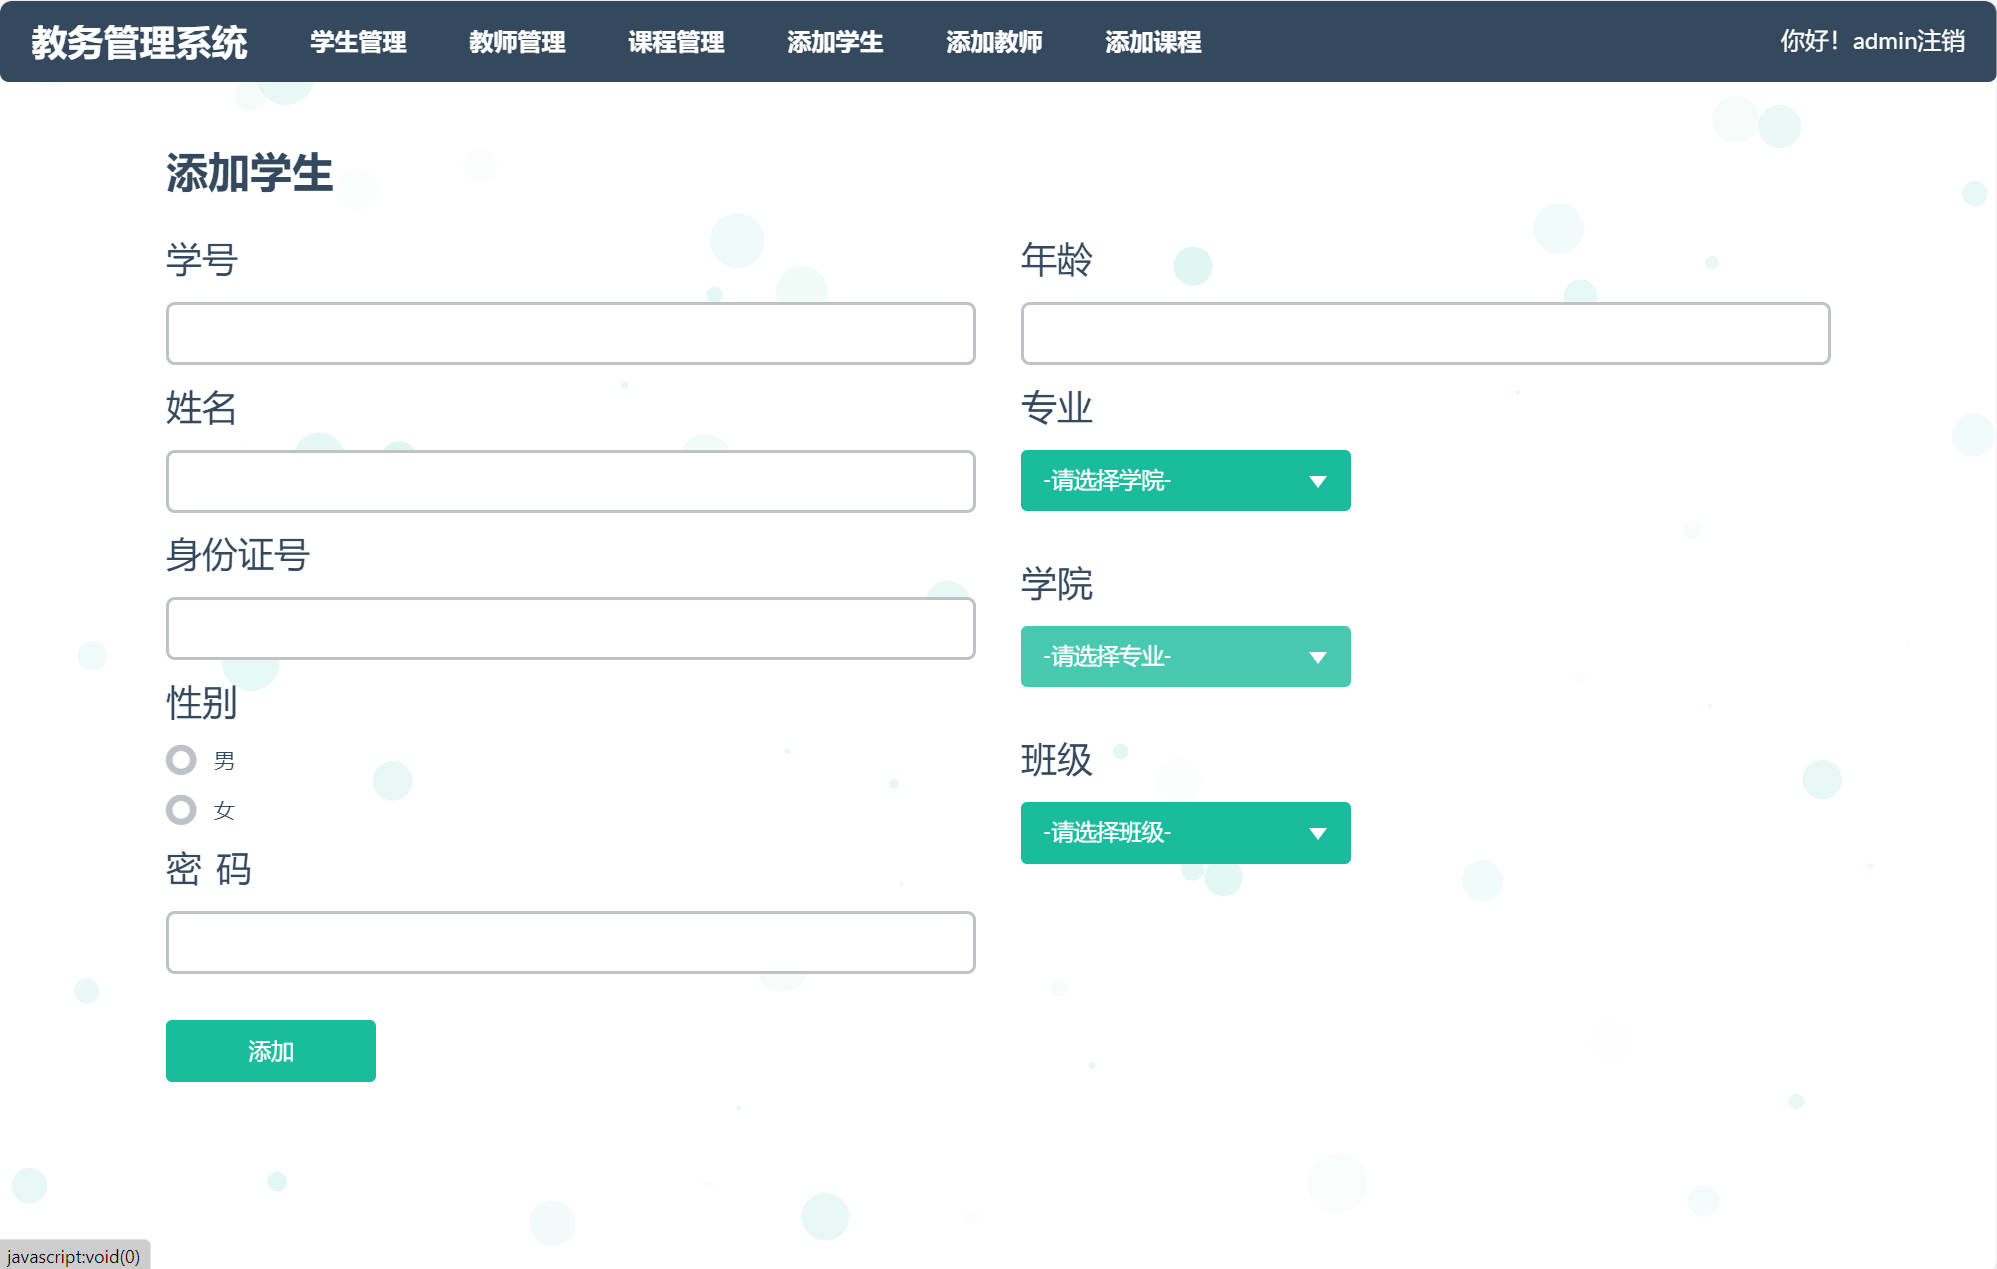The width and height of the screenshot is (1997, 1269).
Task: Select the 男 gender radio button
Action: (182, 760)
